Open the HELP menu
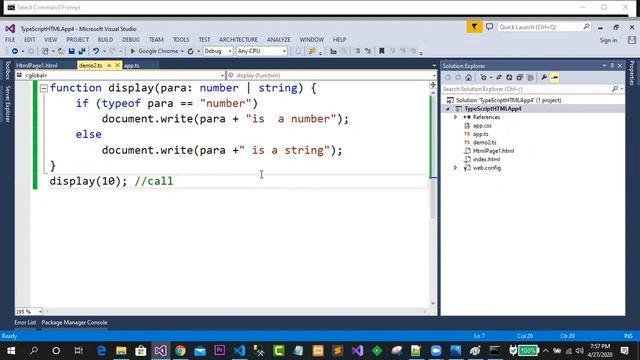 [340, 40]
